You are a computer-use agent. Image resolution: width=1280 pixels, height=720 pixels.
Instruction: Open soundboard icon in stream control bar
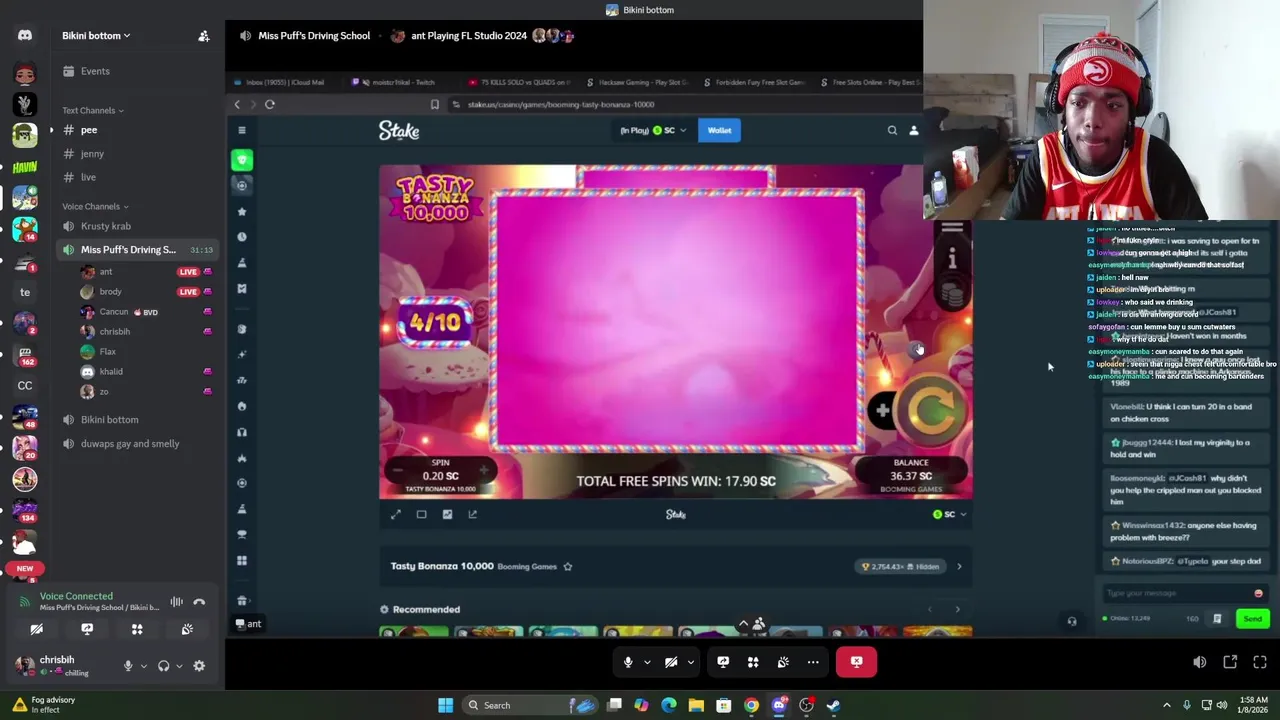(783, 662)
